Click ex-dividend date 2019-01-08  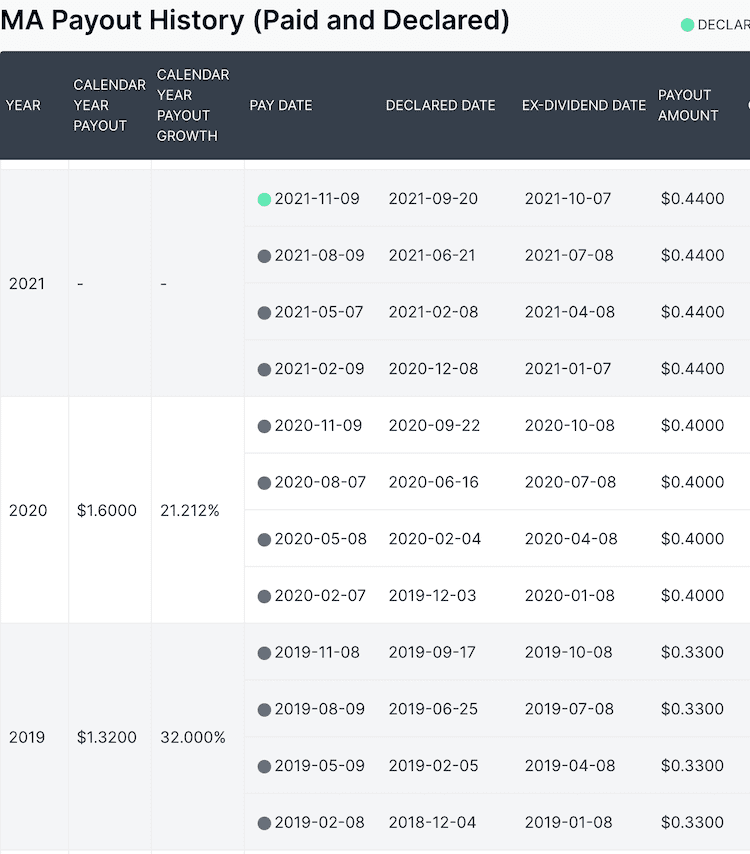pyautogui.click(x=569, y=822)
